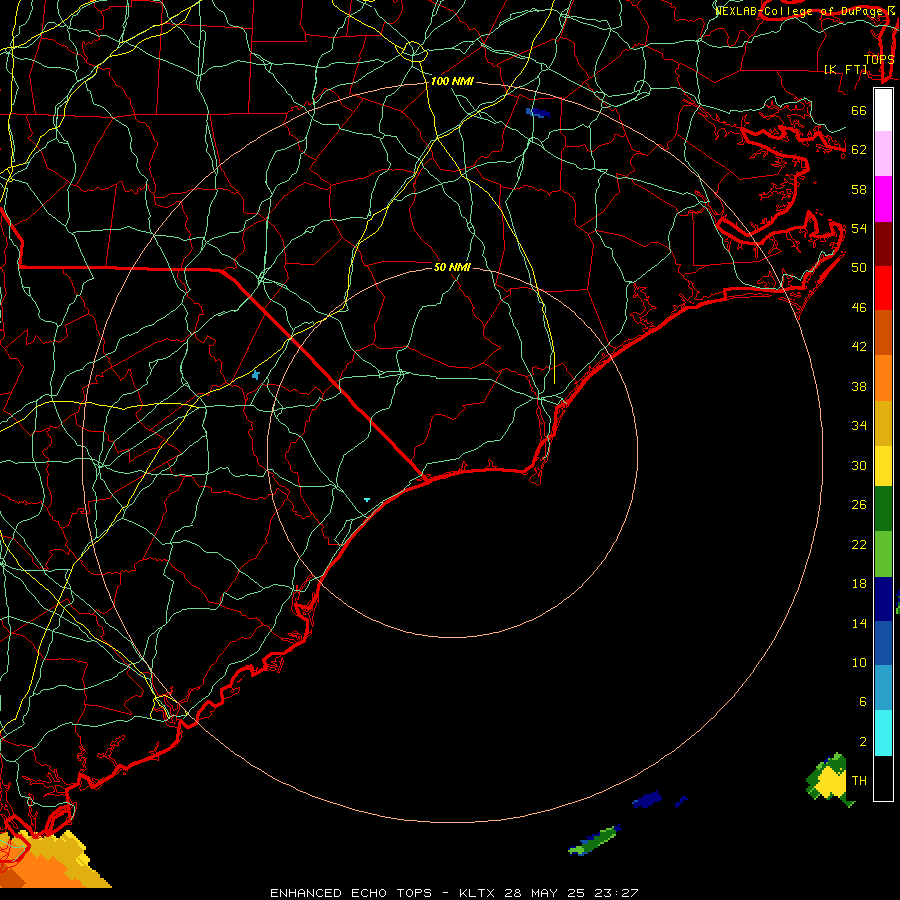This screenshot has width=900, height=900.
Task: Click the '50 NMI' range ring label
Action: 452,267
